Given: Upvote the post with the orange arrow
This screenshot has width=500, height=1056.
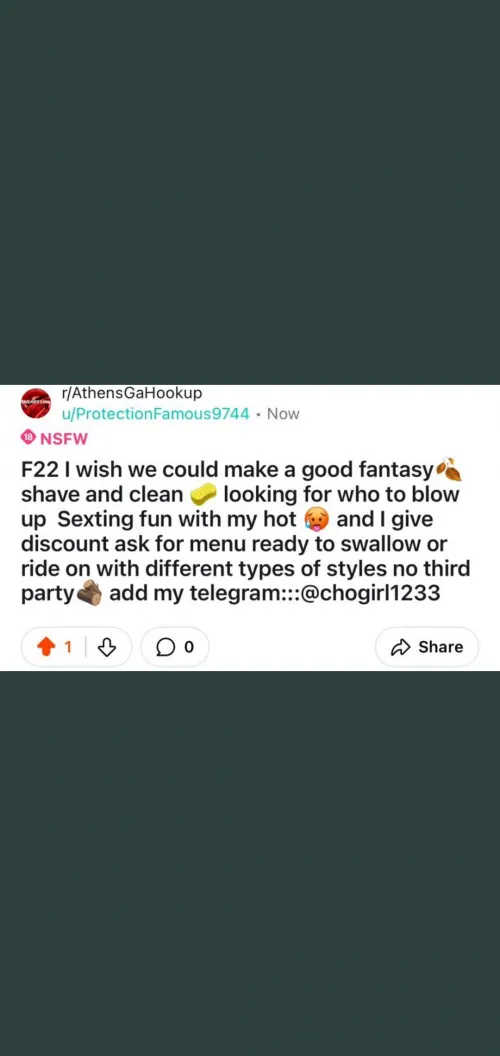Looking at the screenshot, I should pyautogui.click(x=46, y=647).
